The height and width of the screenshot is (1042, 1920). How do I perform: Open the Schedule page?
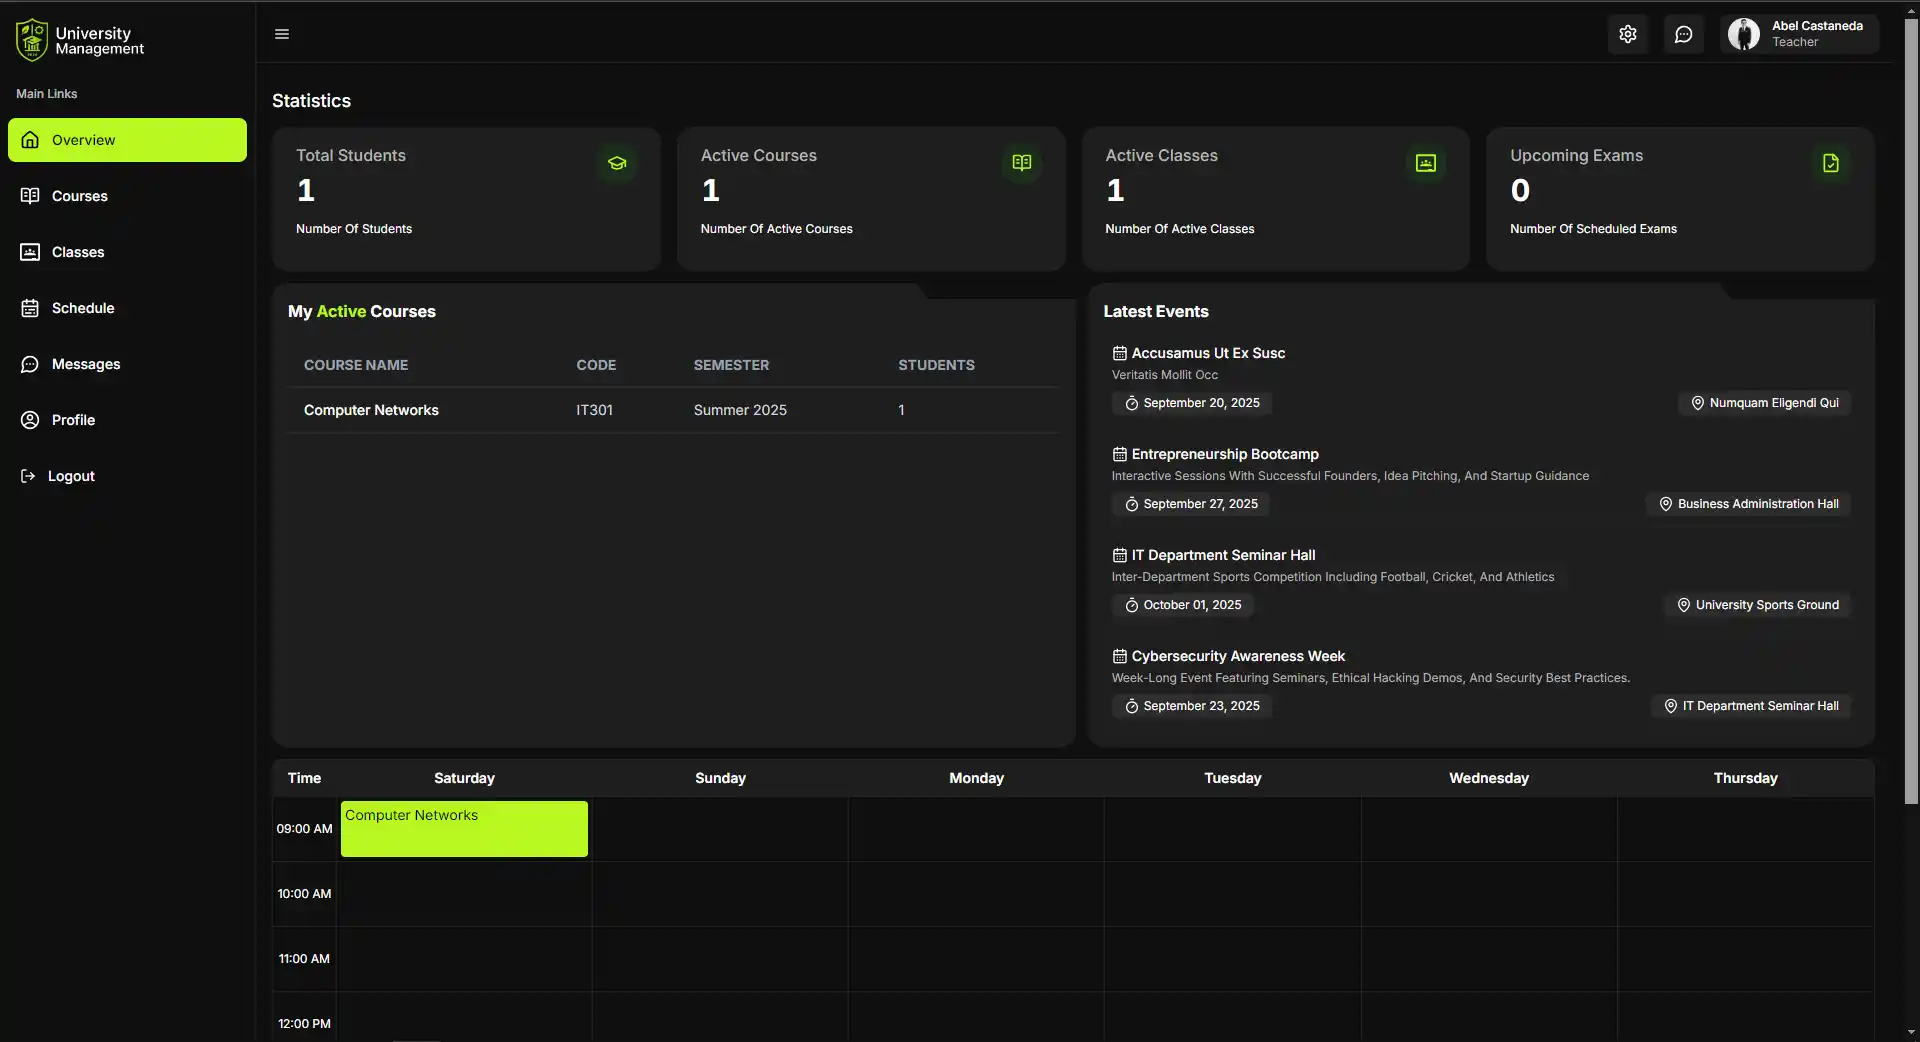[x=82, y=308]
